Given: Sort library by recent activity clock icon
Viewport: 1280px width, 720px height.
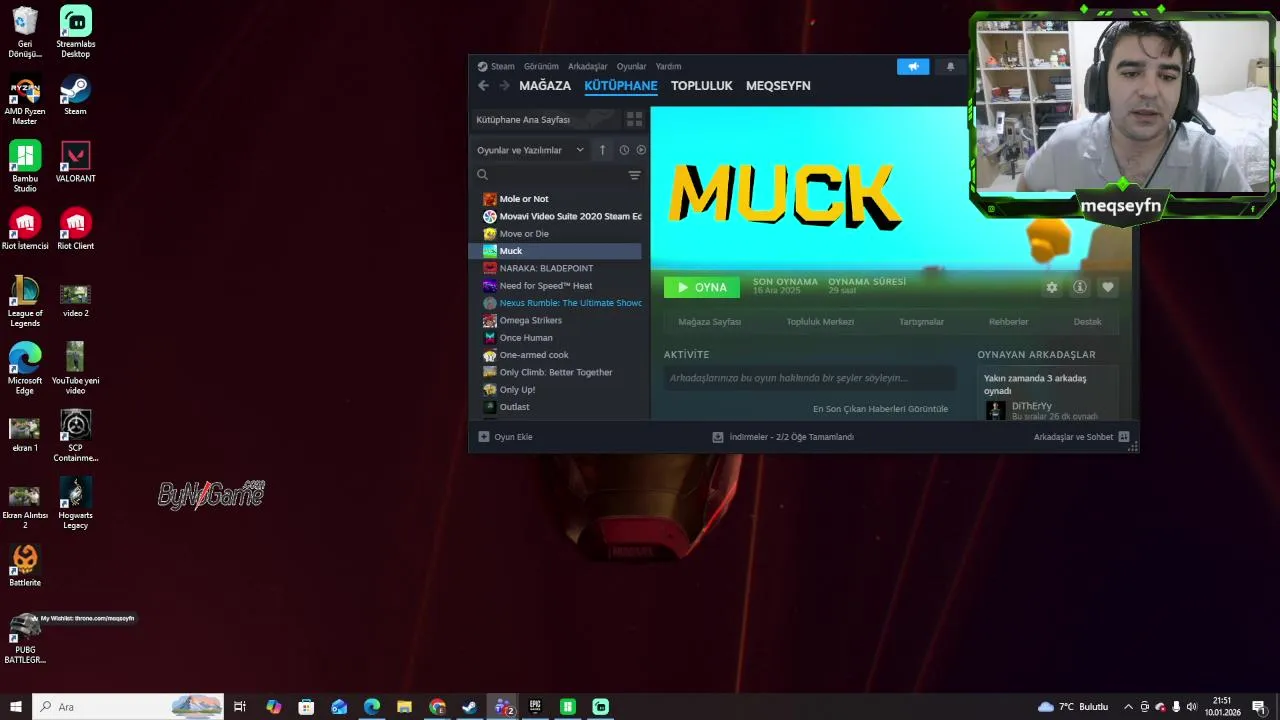Looking at the screenshot, I should tap(624, 150).
